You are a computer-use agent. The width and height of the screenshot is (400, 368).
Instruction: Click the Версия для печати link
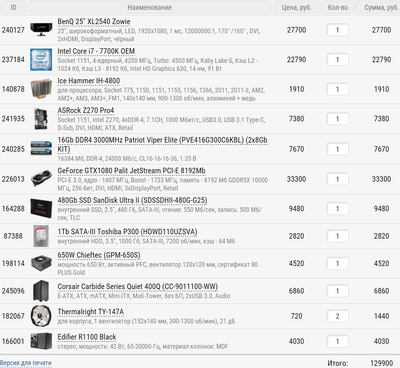pos(26,363)
